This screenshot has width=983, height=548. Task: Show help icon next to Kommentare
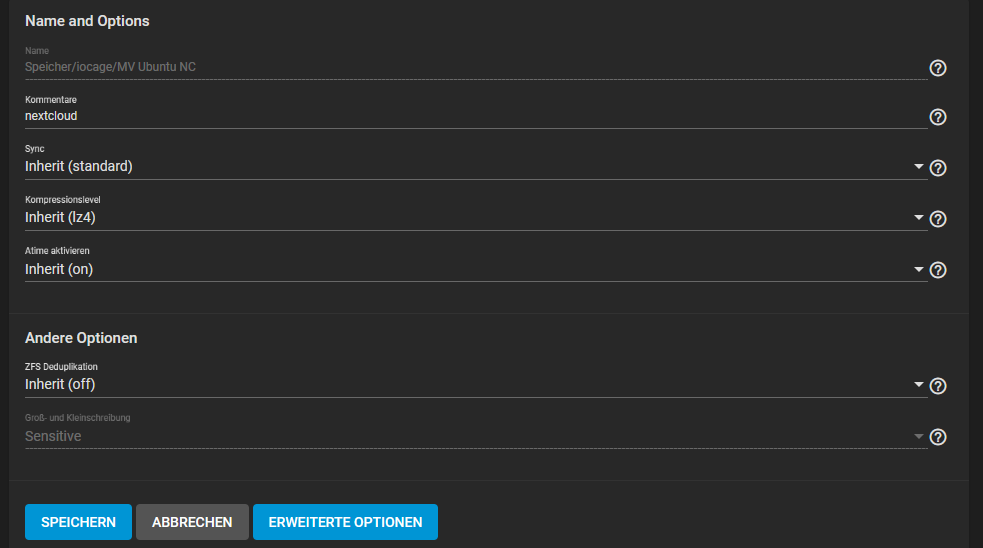pyautogui.click(x=937, y=117)
